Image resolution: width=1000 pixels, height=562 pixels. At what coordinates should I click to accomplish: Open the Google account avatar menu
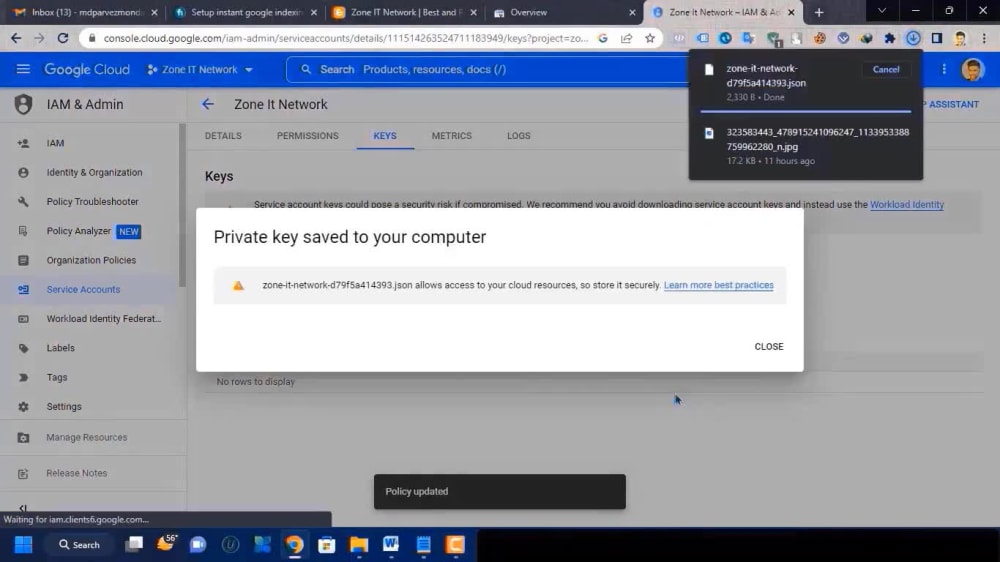tap(972, 70)
